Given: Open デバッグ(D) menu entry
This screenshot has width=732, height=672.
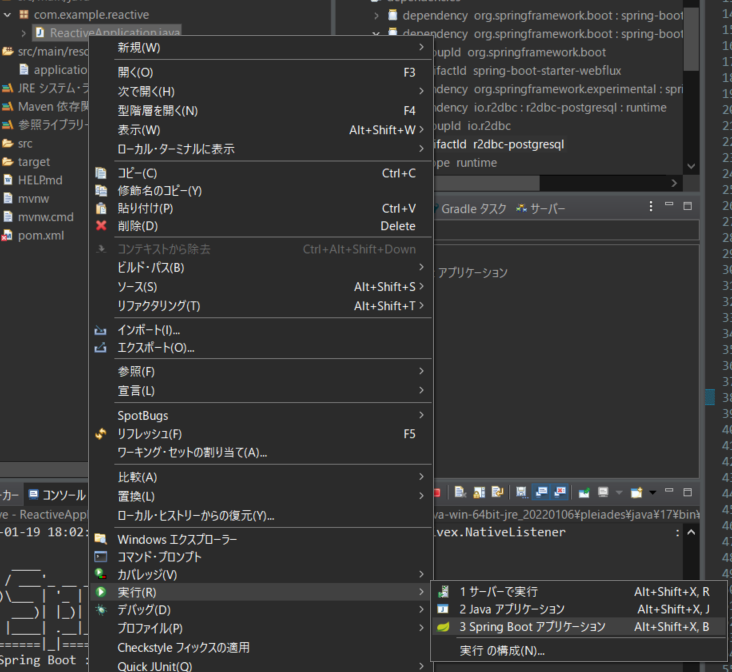Looking at the screenshot, I should (260, 610).
